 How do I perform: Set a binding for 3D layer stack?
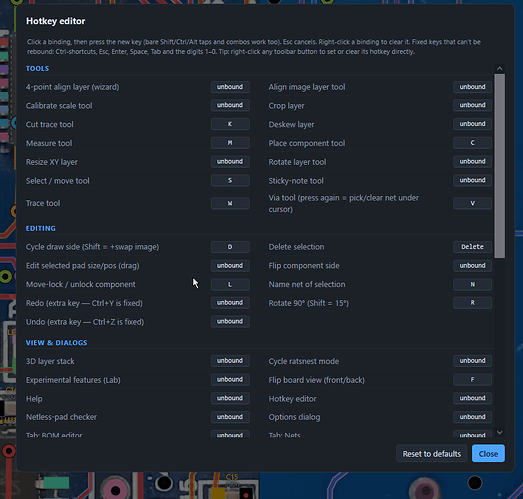(230, 361)
